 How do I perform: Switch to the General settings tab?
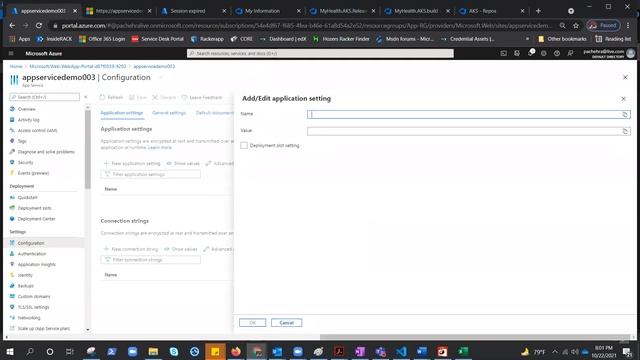pyautogui.click(x=169, y=113)
